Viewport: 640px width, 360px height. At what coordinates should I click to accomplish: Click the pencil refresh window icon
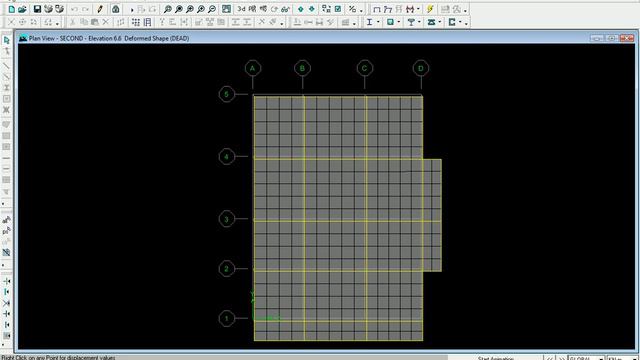click(x=100, y=9)
